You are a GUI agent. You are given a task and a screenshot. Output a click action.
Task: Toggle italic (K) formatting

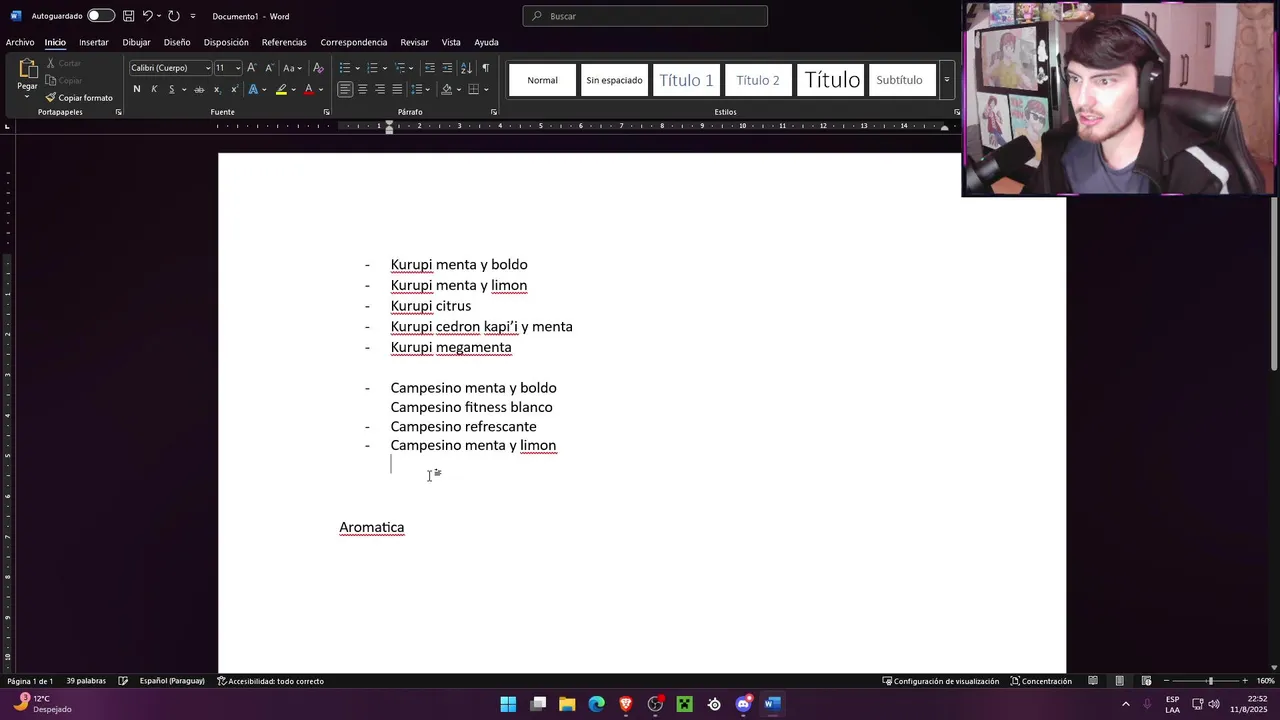click(x=154, y=89)
